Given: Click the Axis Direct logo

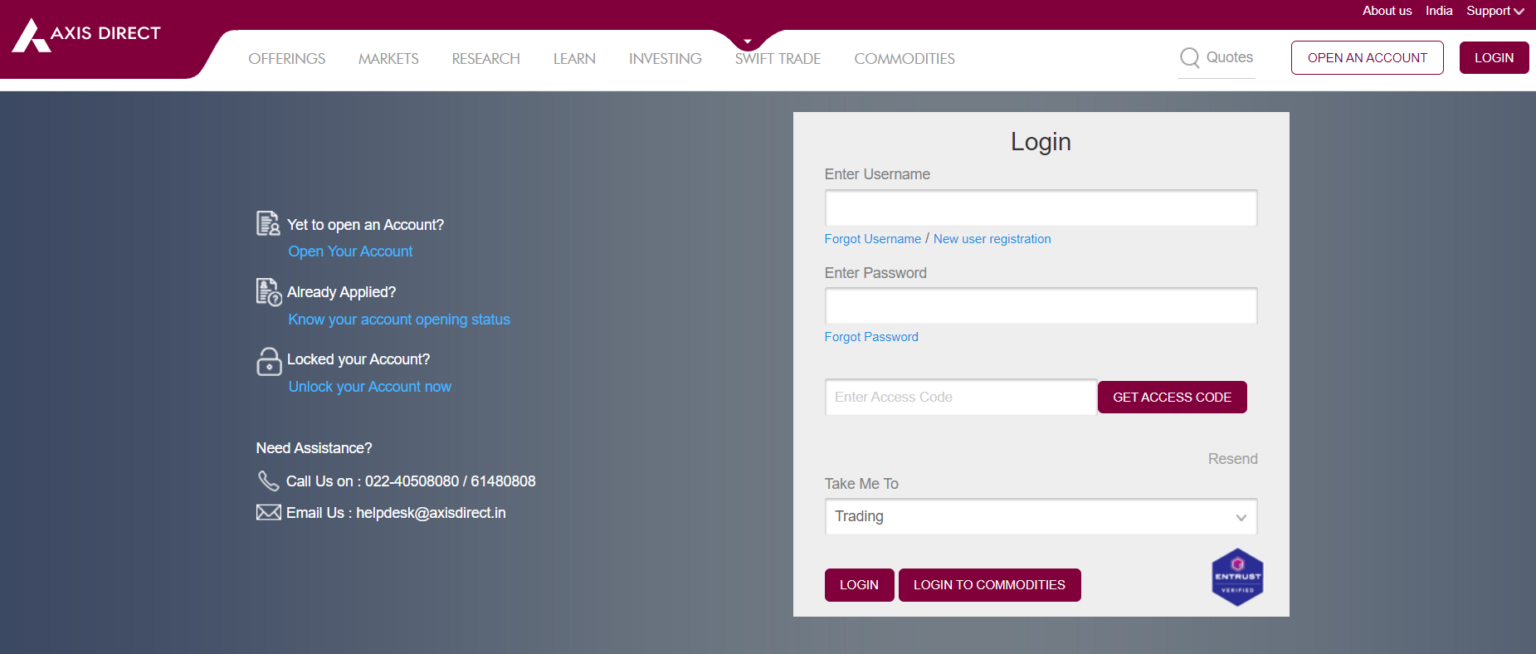Looking at the screenshot, I should coord(86,35).
